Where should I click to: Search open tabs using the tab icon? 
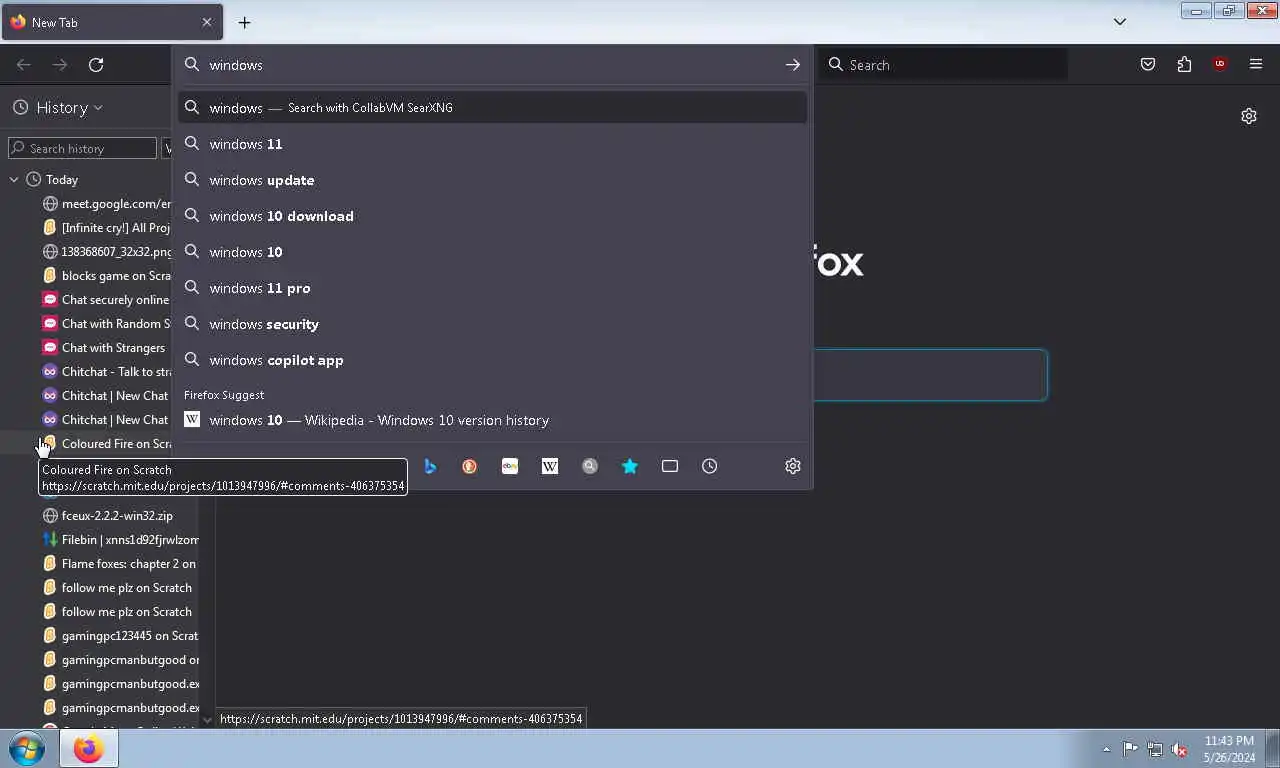[670, 466]
